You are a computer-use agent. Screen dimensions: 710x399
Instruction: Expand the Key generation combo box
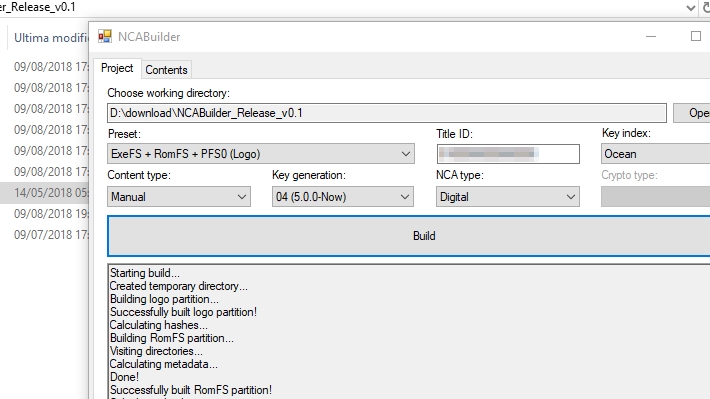343,197
